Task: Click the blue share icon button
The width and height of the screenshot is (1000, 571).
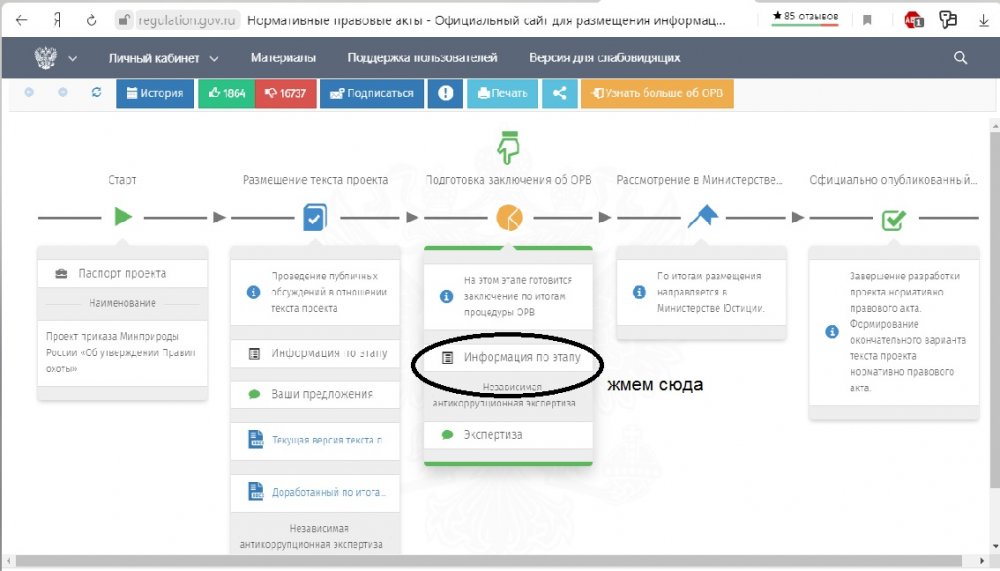Action: (560, 93)
